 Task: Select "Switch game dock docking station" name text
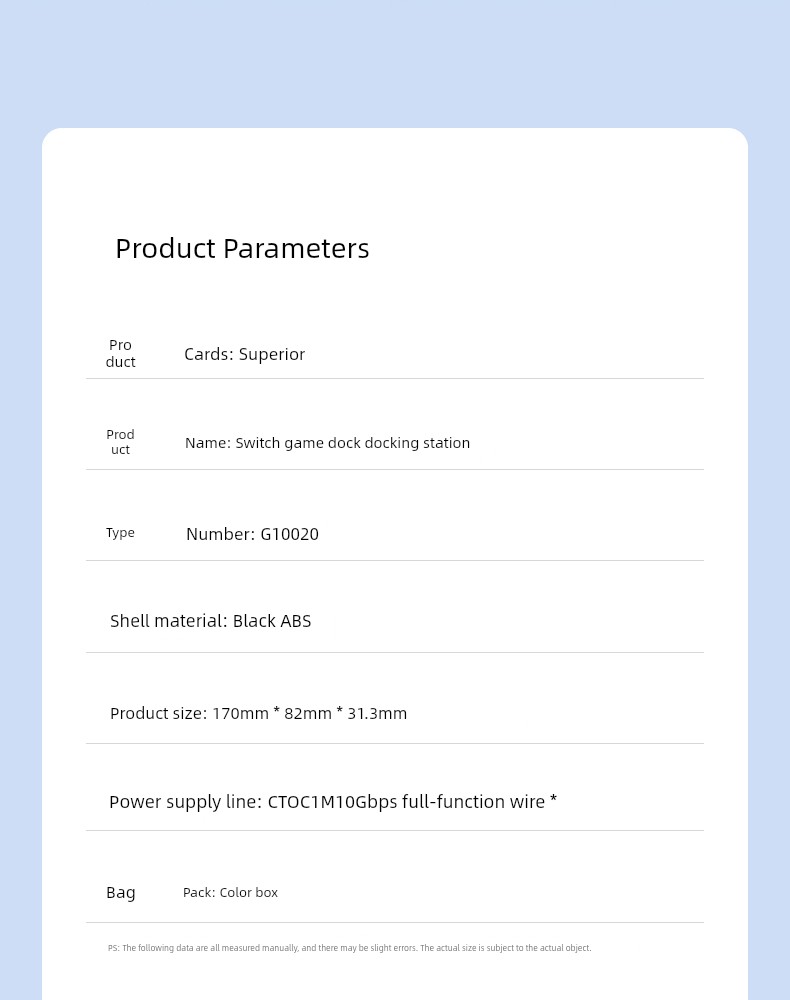352,443
